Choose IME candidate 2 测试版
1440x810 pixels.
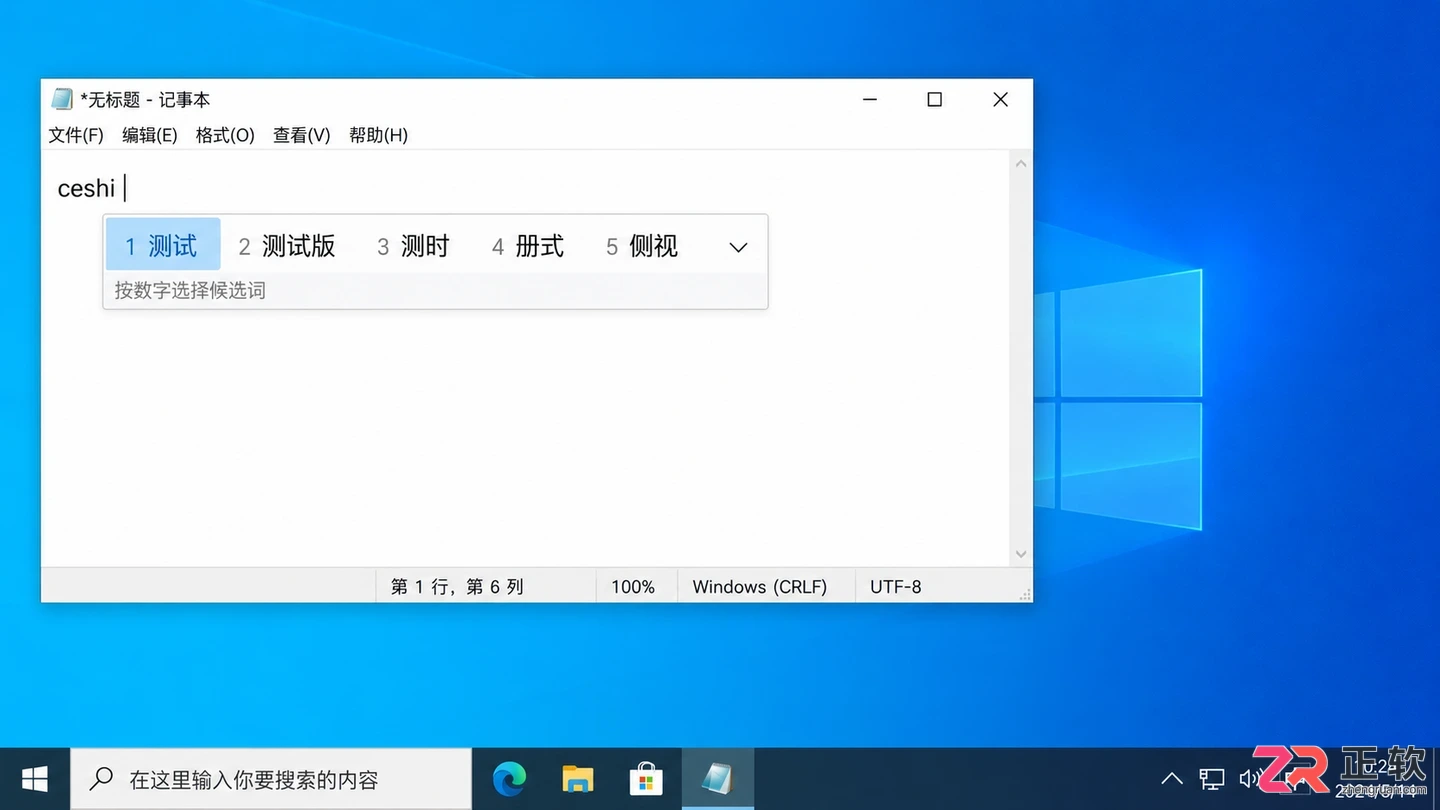286,246
